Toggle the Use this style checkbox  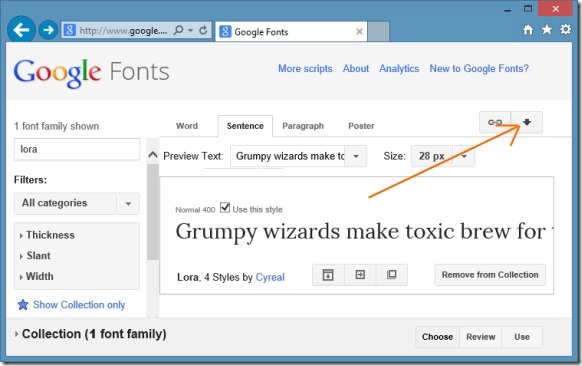point(225,207)
